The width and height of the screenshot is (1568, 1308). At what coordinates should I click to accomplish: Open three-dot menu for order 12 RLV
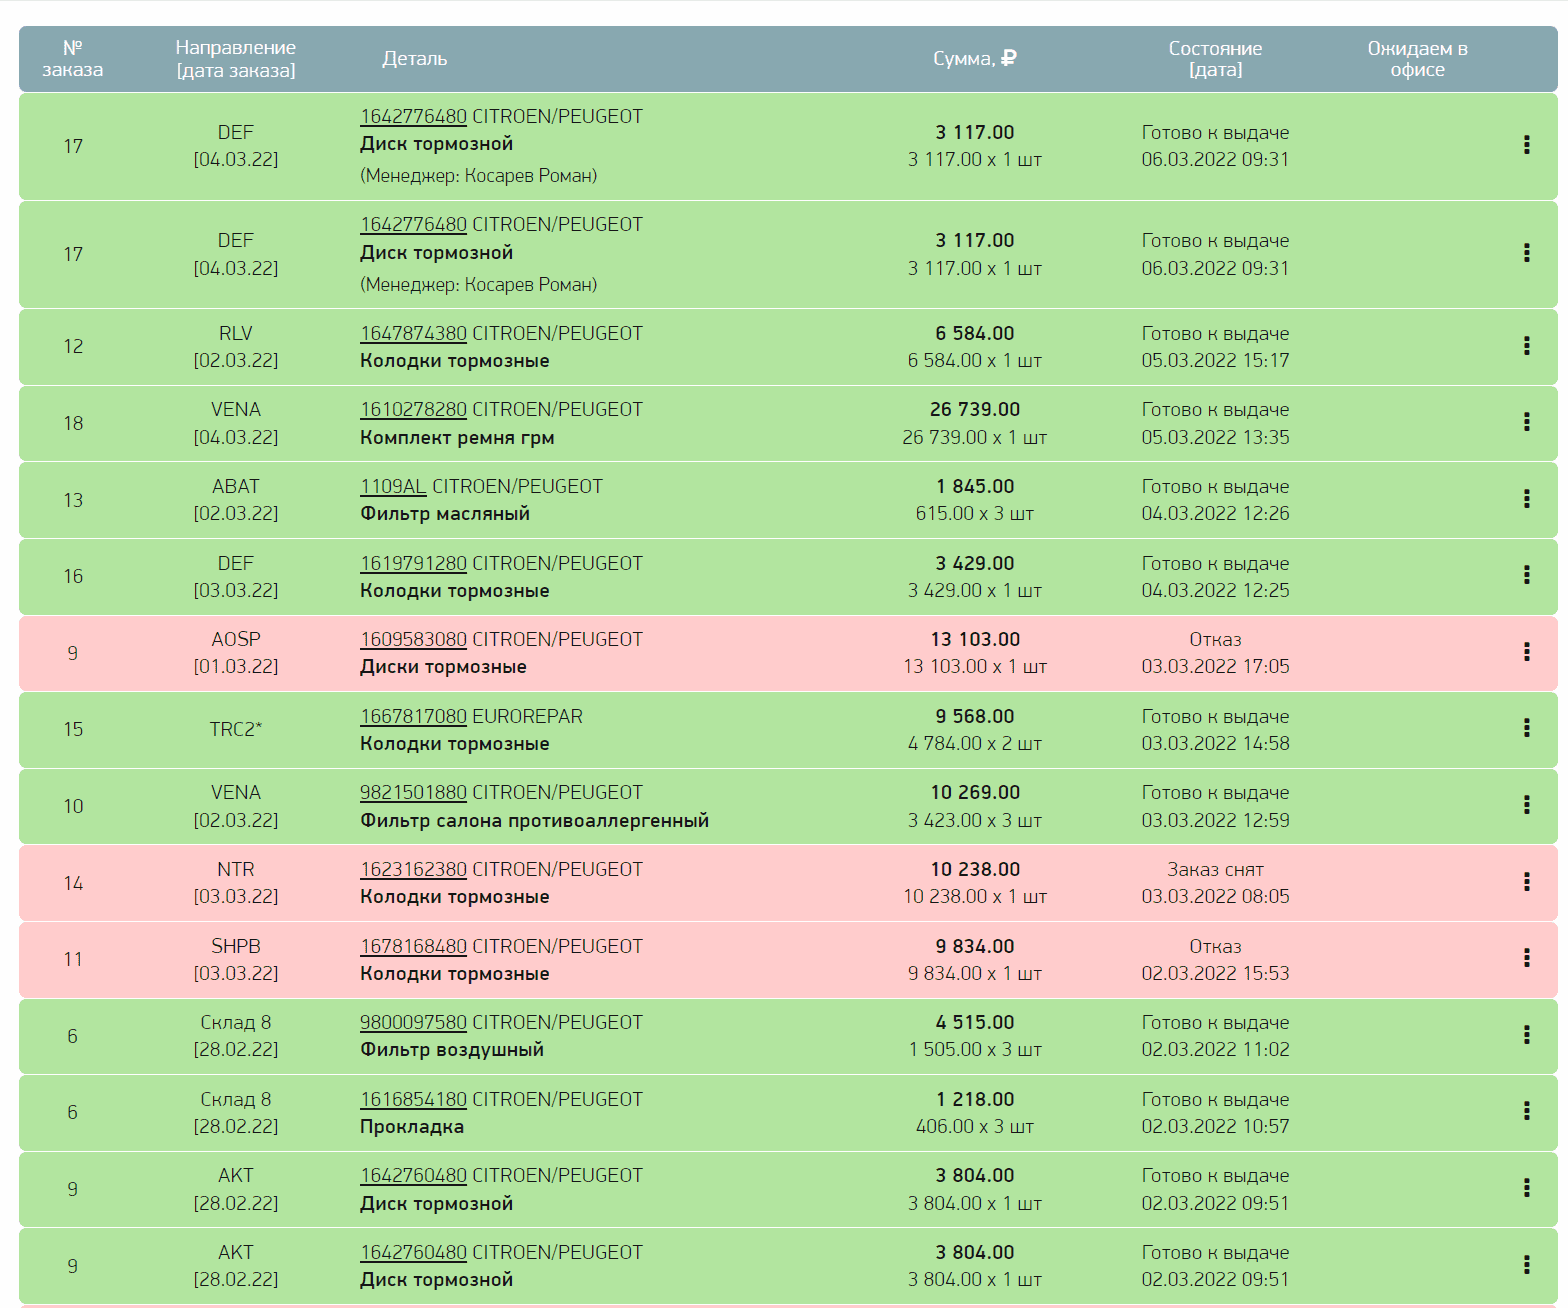1526,346
